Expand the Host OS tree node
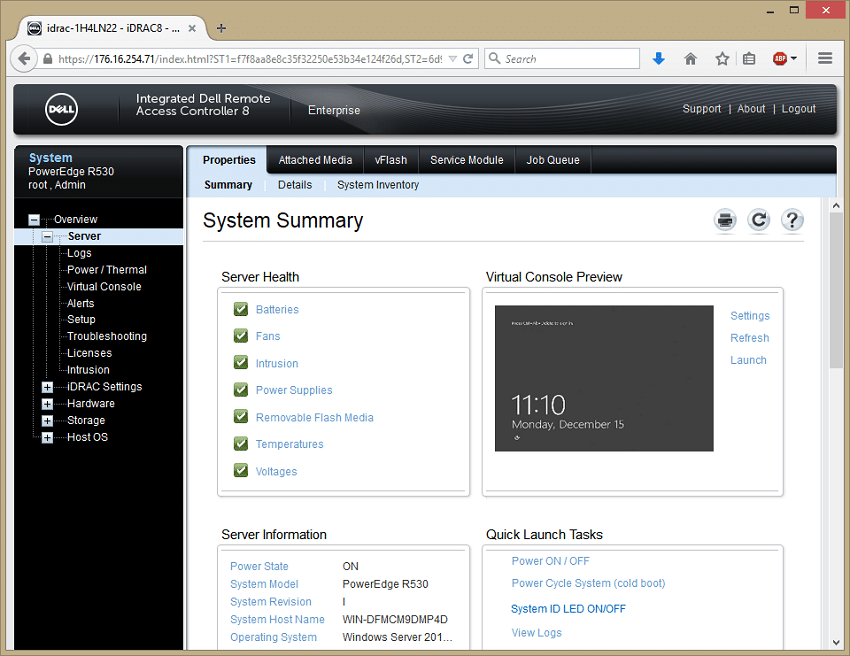The image size is (850, 656). pyautogui.click(x=48, y=438)
